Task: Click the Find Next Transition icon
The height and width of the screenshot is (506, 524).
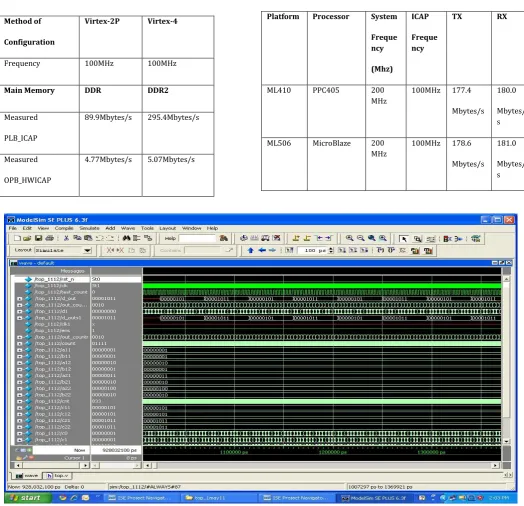Action: 329,238
